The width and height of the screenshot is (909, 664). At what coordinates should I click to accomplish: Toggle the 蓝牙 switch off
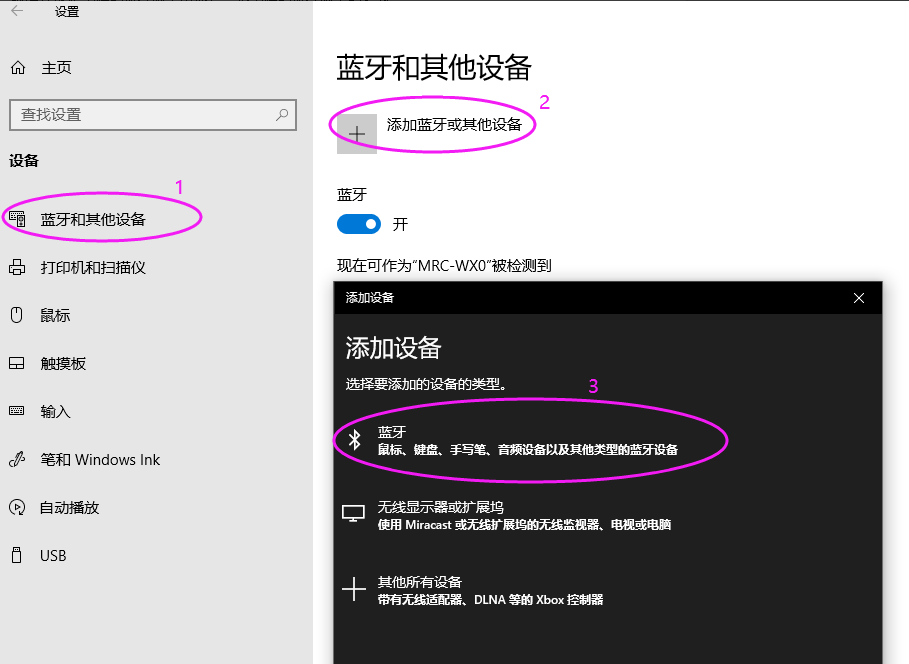[359, 224]
